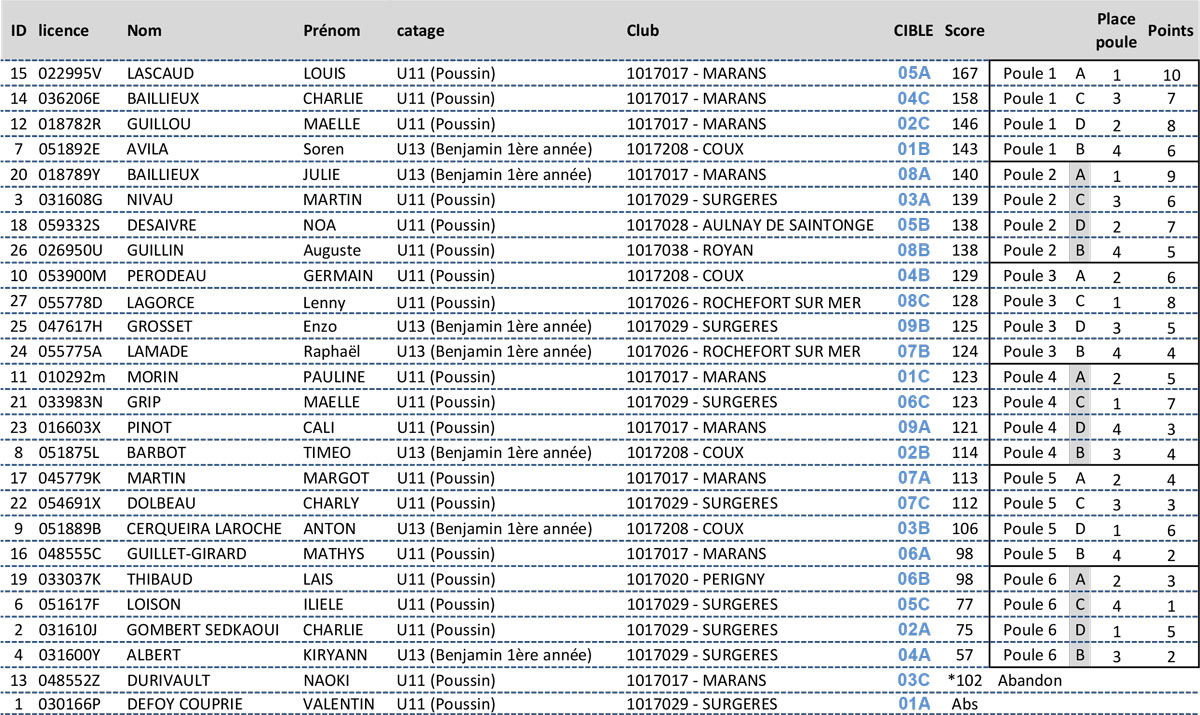This screenshot has width=1200, height=715.
Task: Click first name MARGOT
Action: pyautogui.click(x=336, y=477)
